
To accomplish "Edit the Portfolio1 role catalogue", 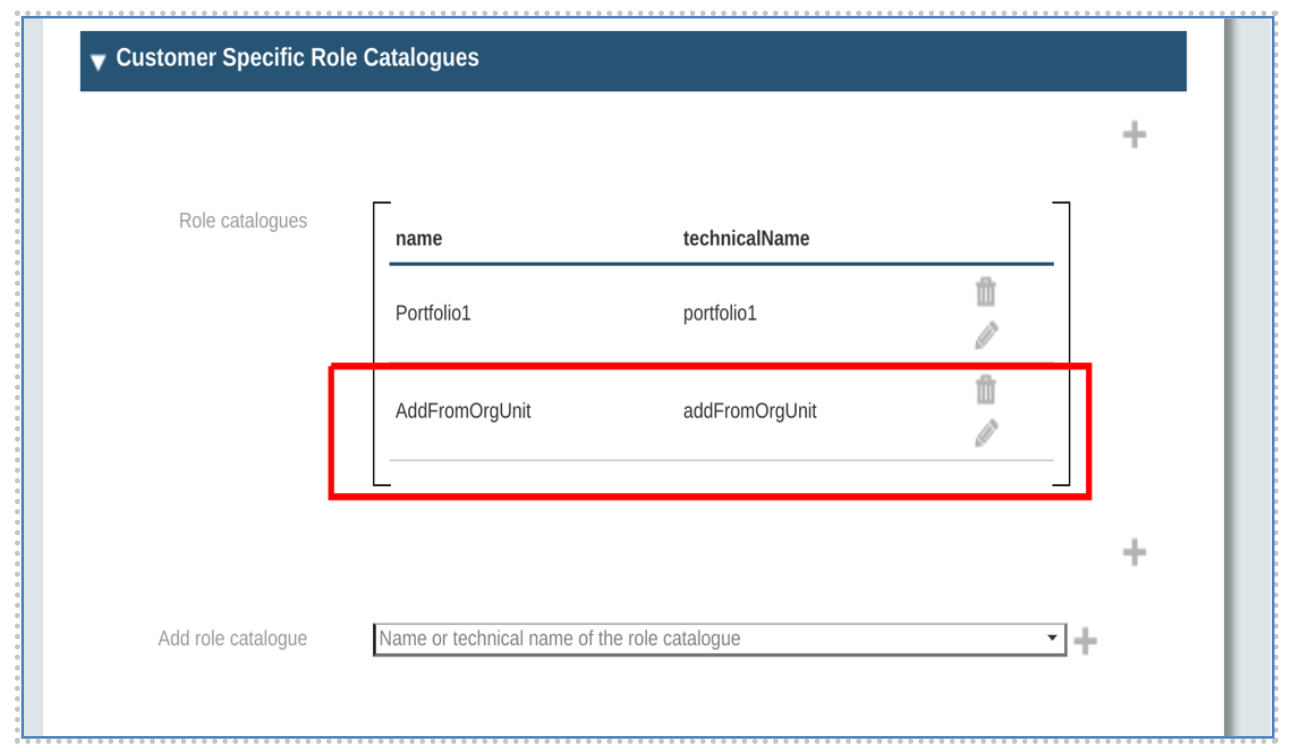I will 985,335.
